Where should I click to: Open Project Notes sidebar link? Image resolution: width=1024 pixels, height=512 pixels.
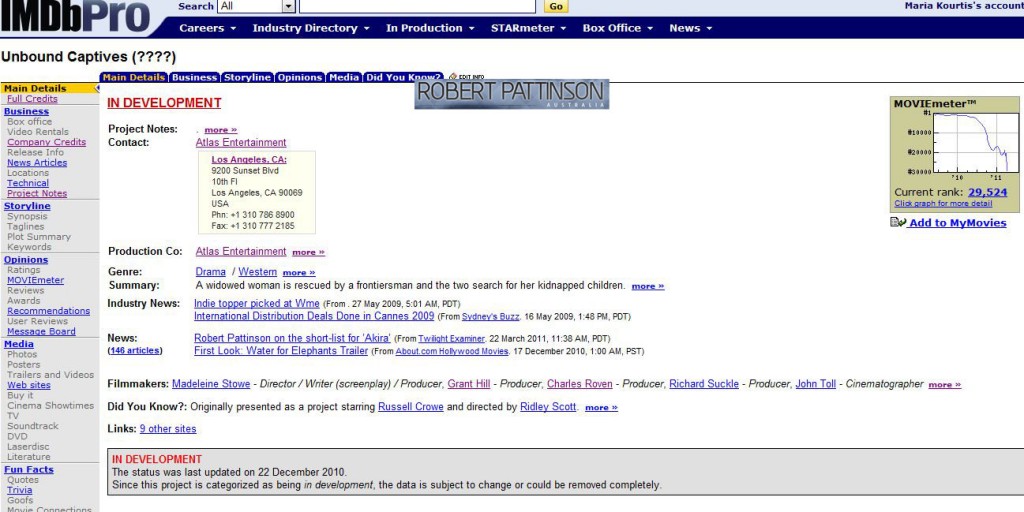point(37,193)
